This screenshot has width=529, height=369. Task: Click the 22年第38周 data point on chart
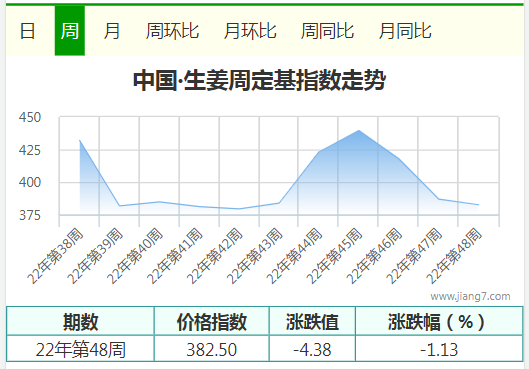click(80, 140)
